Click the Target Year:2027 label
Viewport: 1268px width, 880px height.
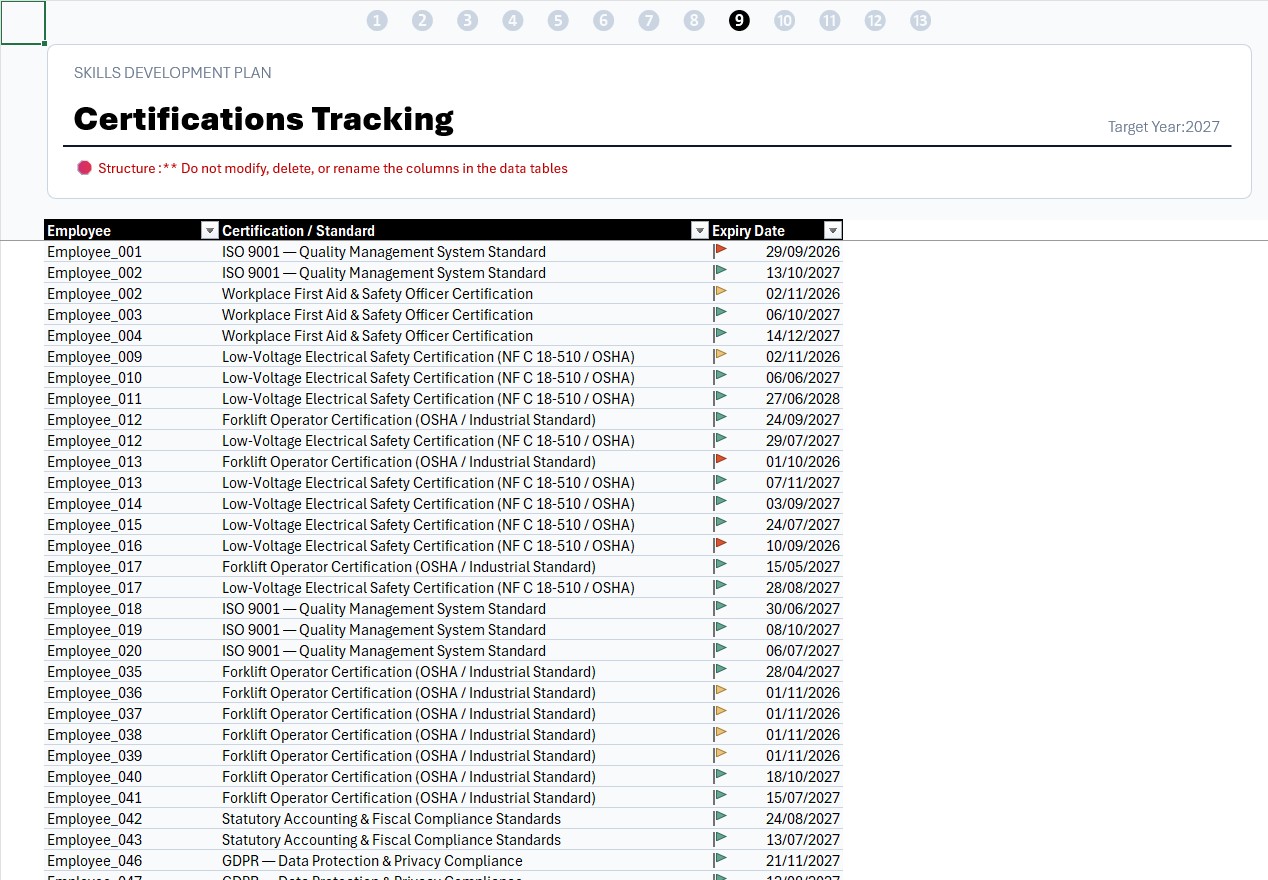1164,127
